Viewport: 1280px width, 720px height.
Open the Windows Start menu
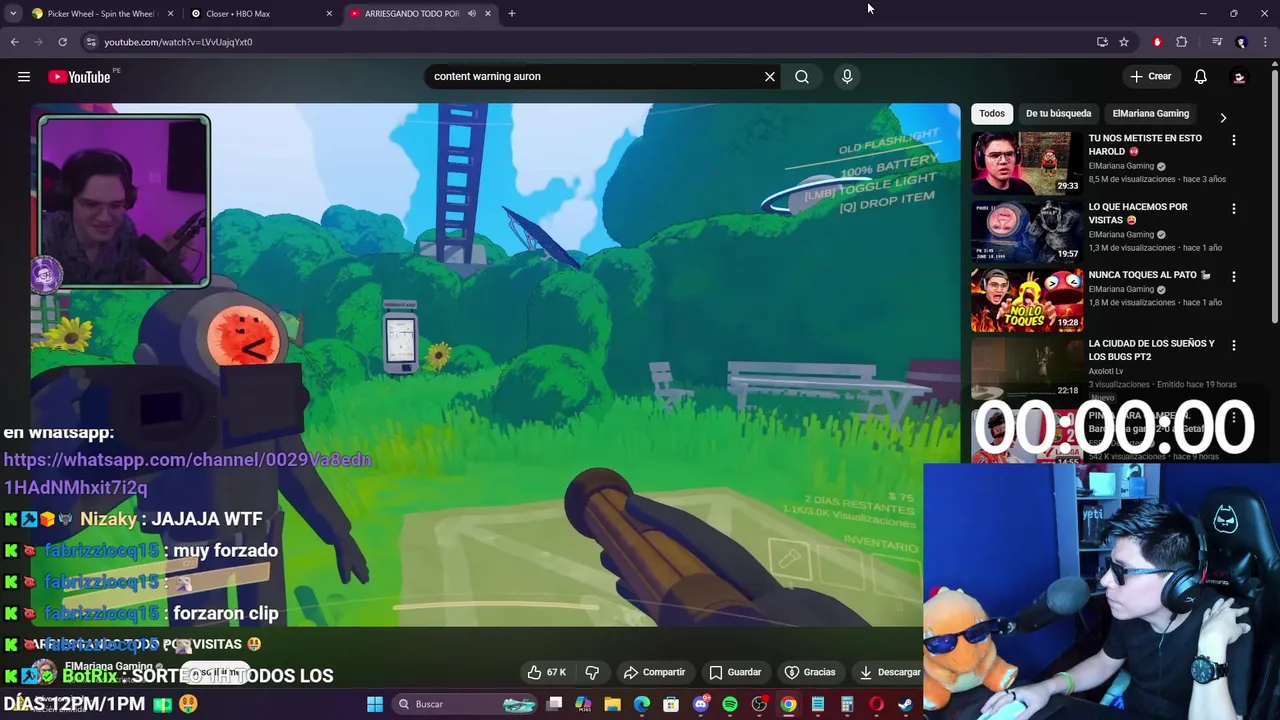375,704
